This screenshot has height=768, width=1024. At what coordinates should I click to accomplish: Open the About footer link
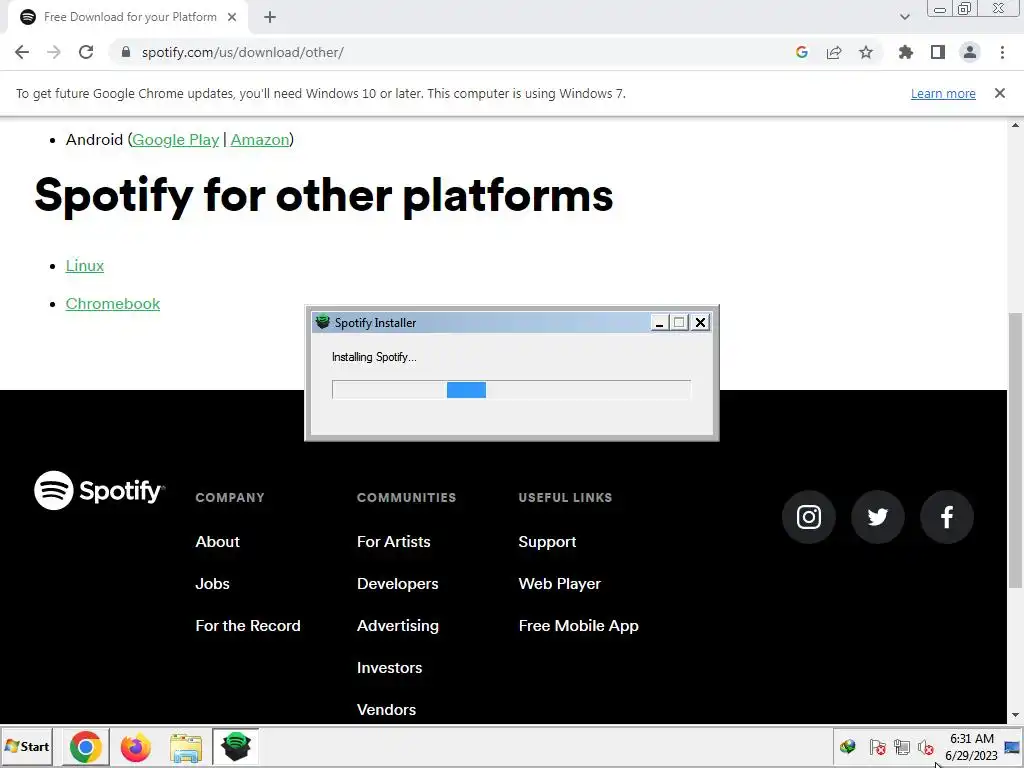(217, 541)
